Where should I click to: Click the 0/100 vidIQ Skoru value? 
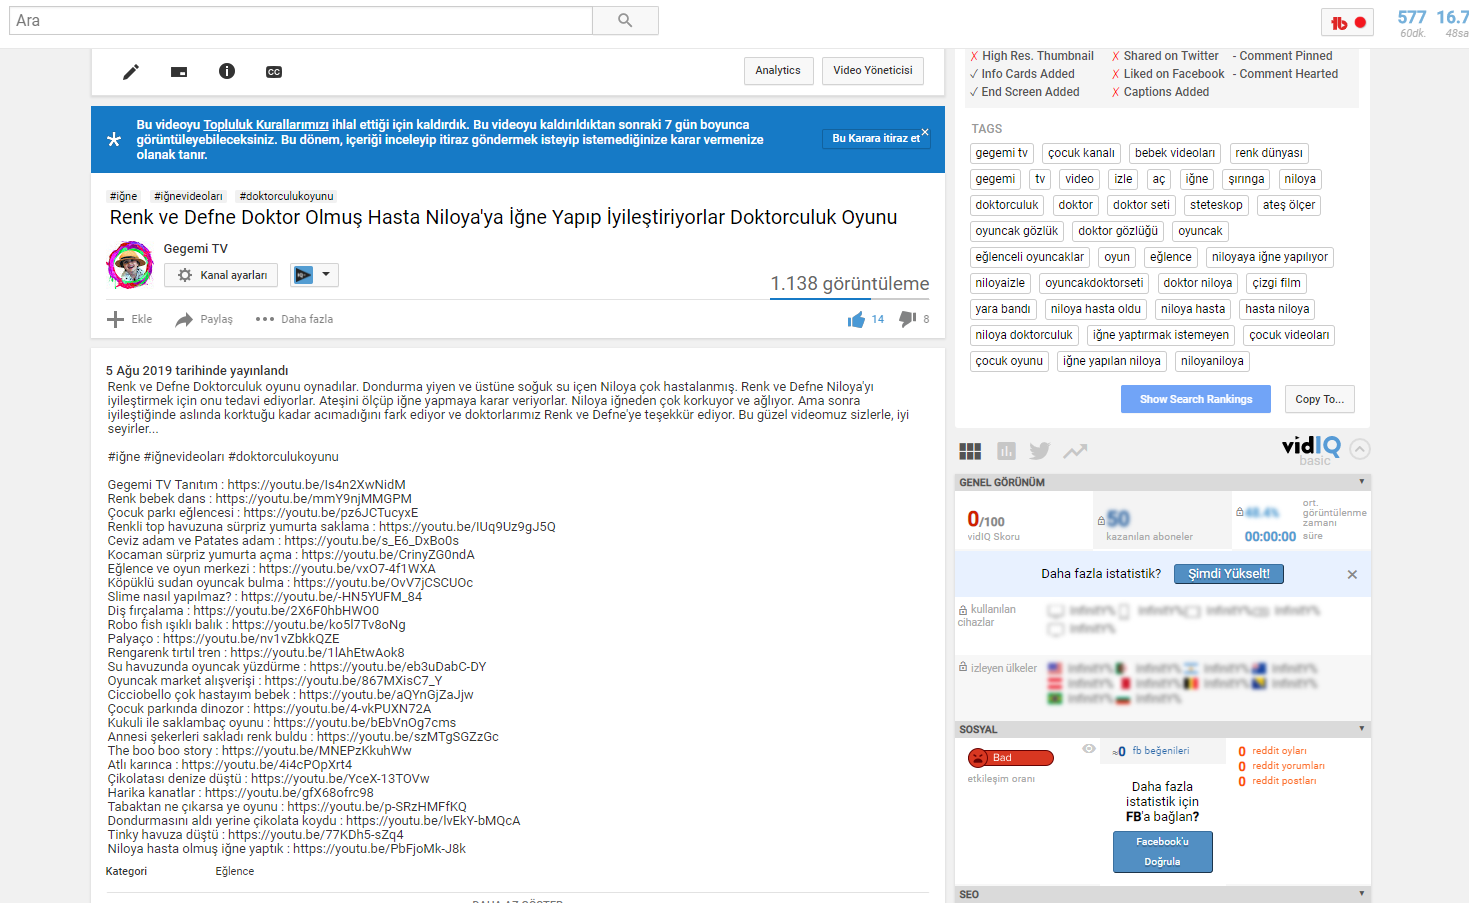[x=986, y=519]
